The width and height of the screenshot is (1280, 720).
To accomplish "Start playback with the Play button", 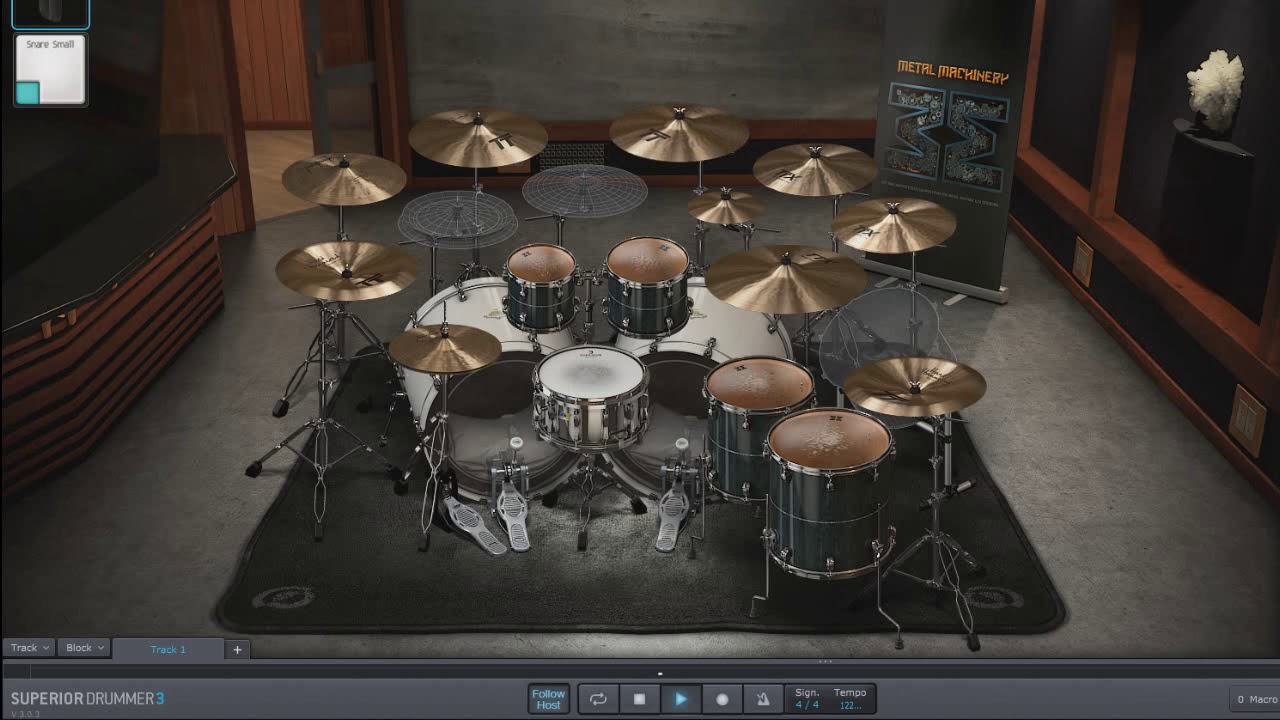I will (x=680, y=699).
